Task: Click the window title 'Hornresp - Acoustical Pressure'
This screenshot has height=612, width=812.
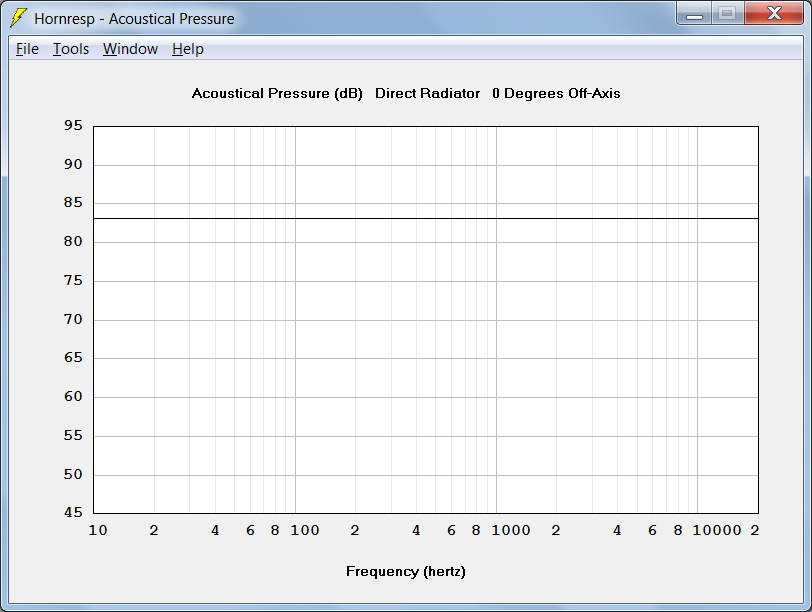Action: (134, 19)
